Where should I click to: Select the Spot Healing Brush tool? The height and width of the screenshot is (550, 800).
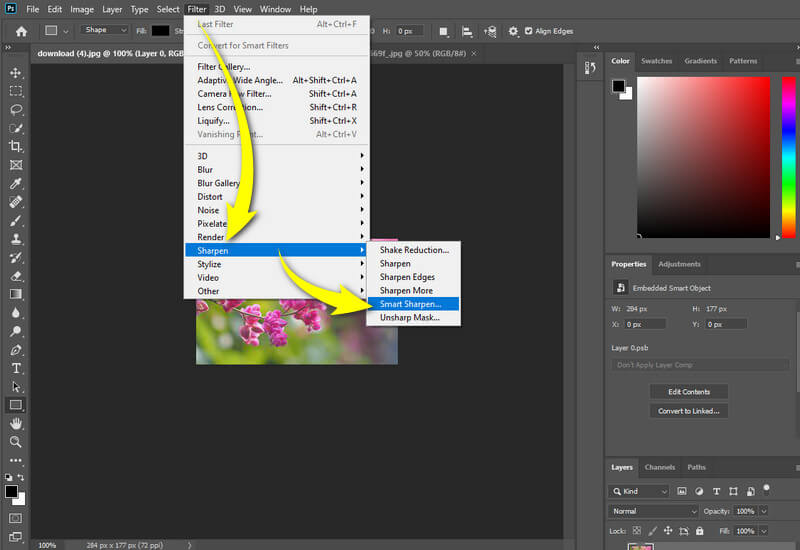[16, 202]
